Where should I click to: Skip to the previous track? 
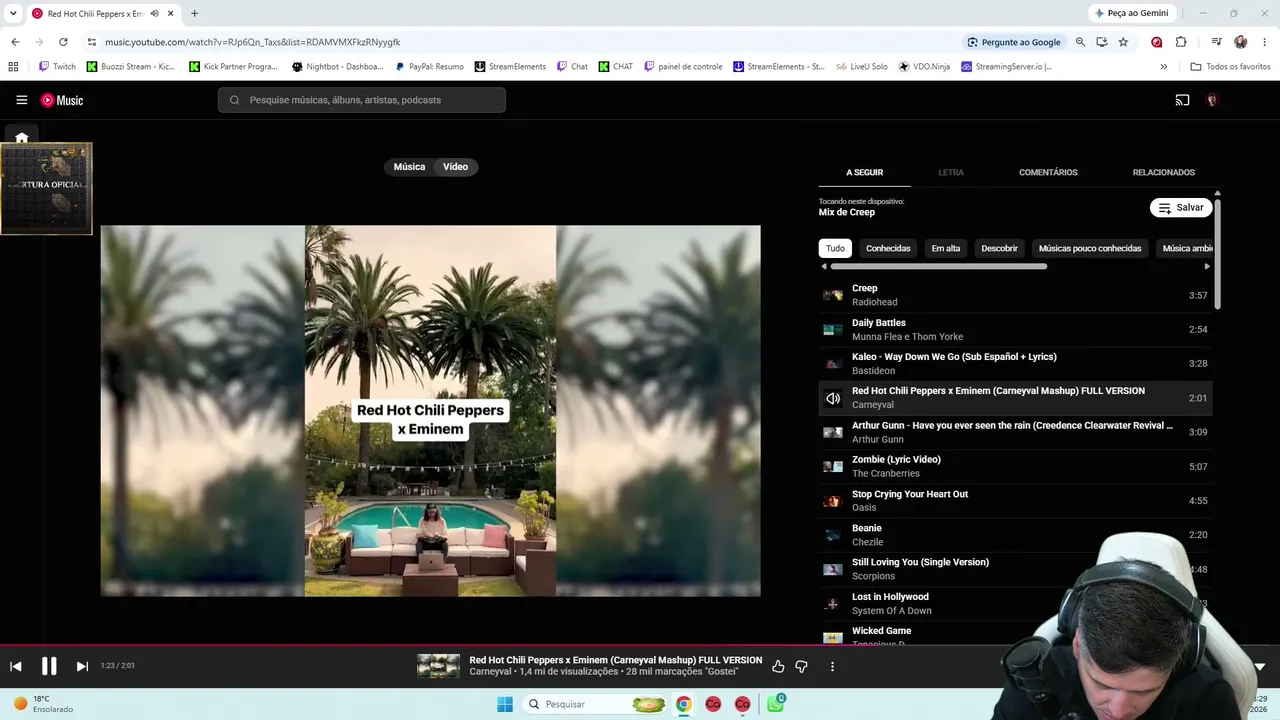(16, 666)
